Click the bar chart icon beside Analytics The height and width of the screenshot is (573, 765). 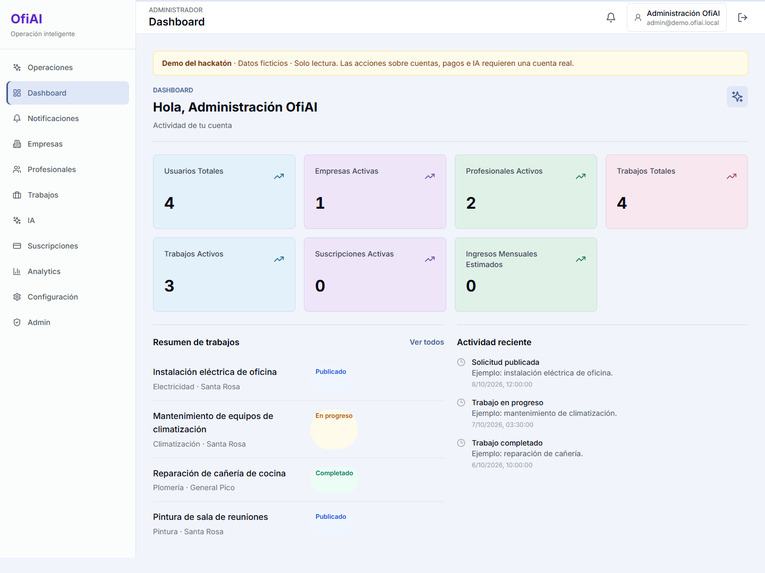point(17,271)
